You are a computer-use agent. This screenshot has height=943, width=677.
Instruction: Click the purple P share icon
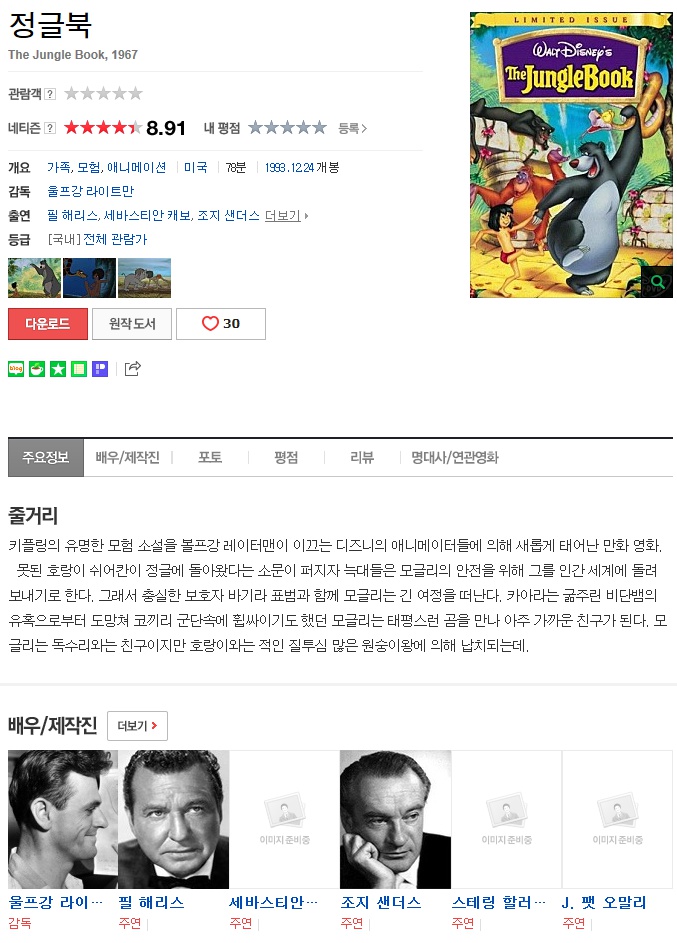[x=100, y=369]
